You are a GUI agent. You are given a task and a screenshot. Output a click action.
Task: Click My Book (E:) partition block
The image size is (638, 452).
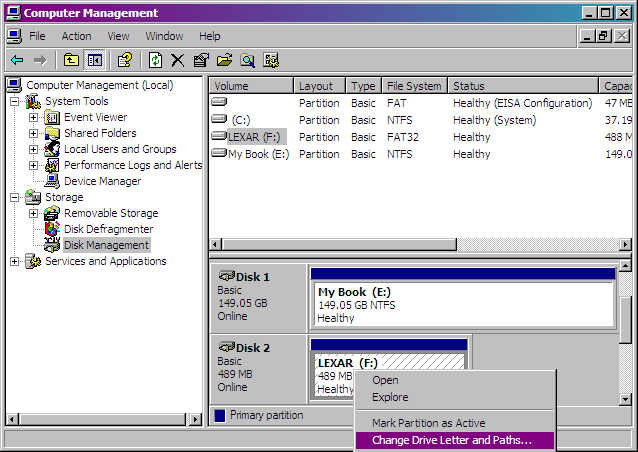click(x=463, y=298)
